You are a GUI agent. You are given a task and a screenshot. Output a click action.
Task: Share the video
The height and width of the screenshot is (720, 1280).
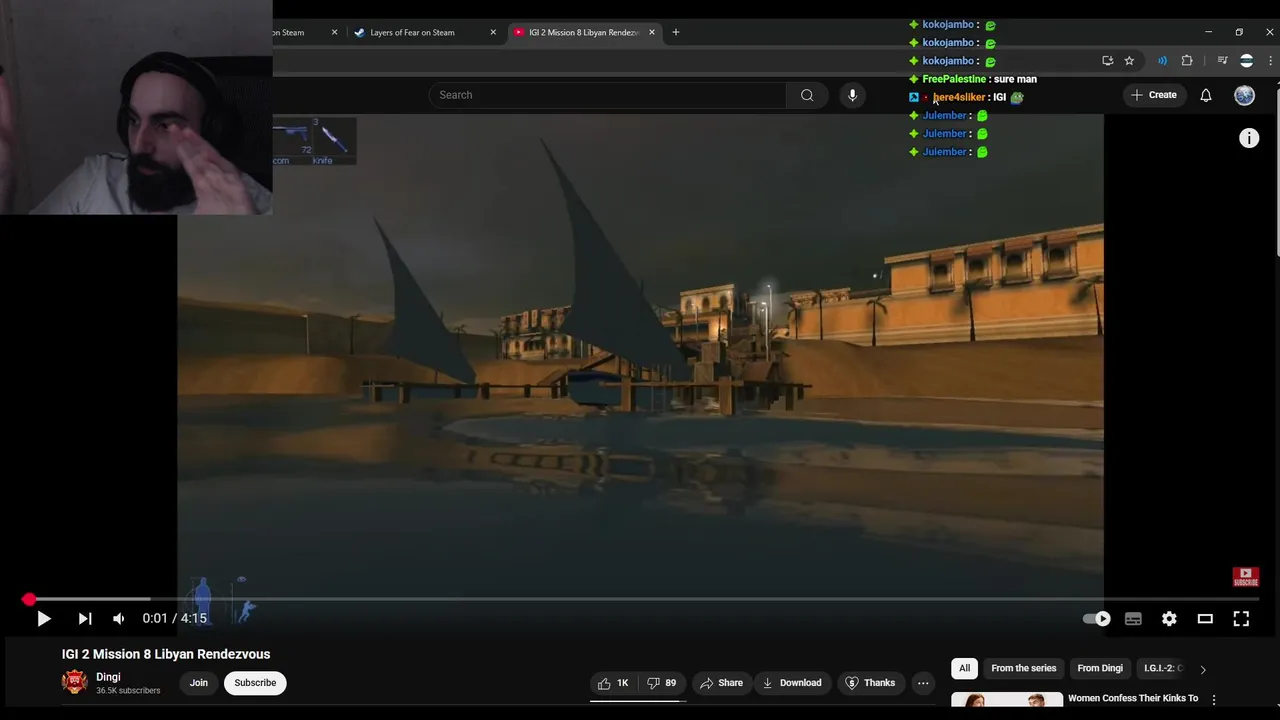(721, 683)
